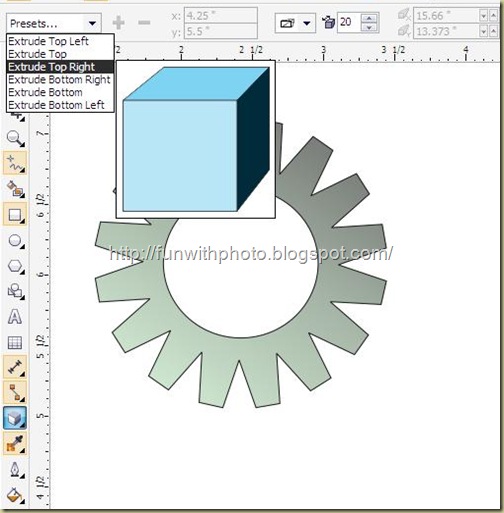504x513 pixels.
Task: Select the Text tool
Action: (15, 316)
